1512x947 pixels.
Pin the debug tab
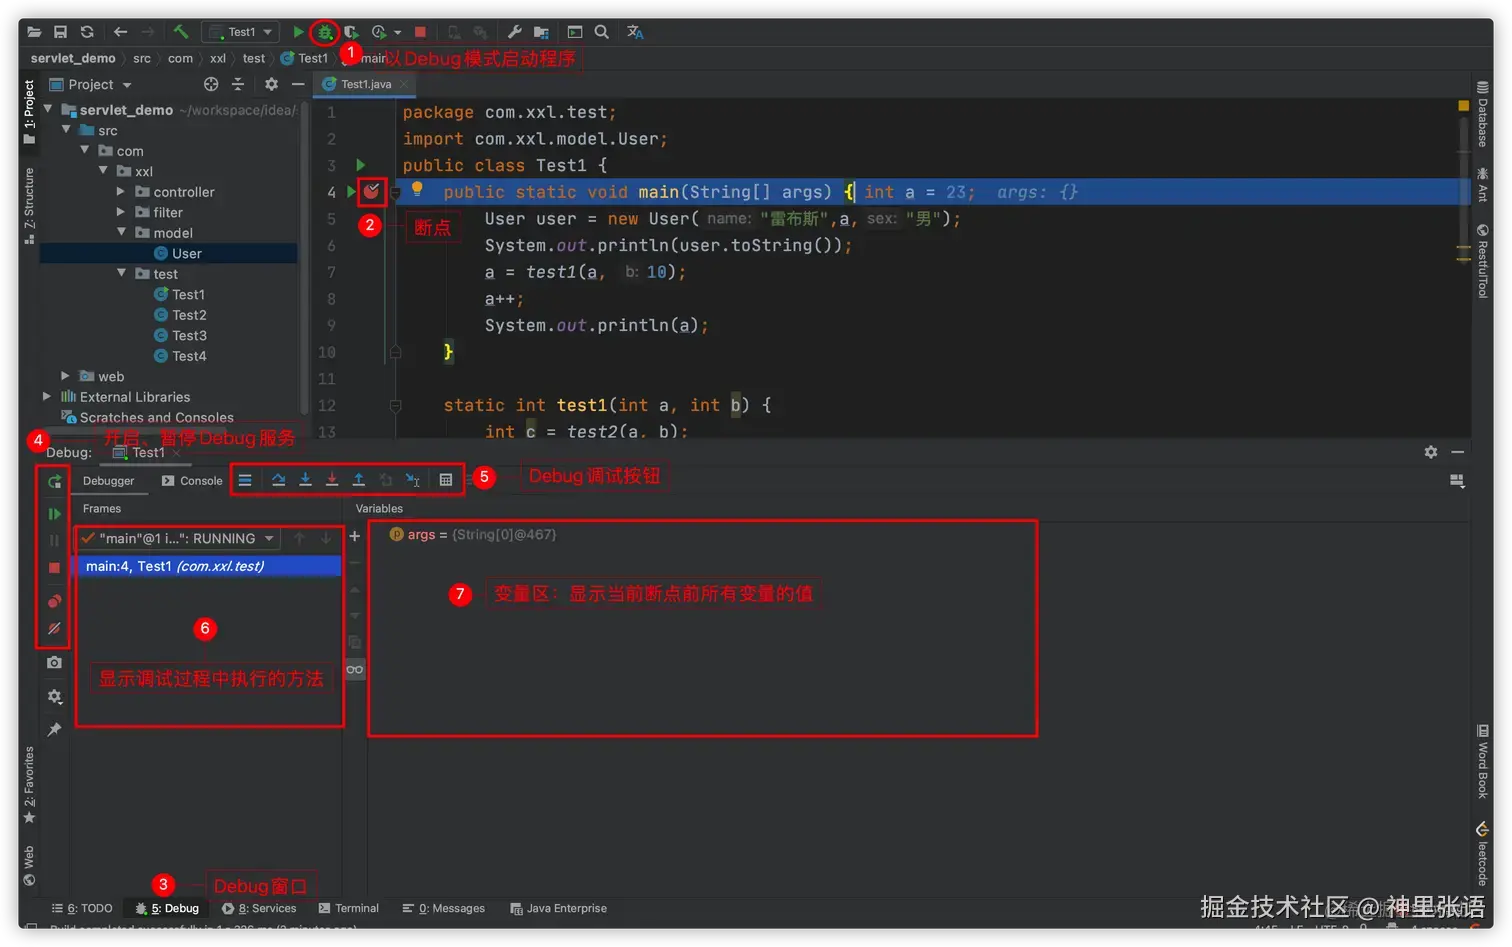[x=54, y=730]
